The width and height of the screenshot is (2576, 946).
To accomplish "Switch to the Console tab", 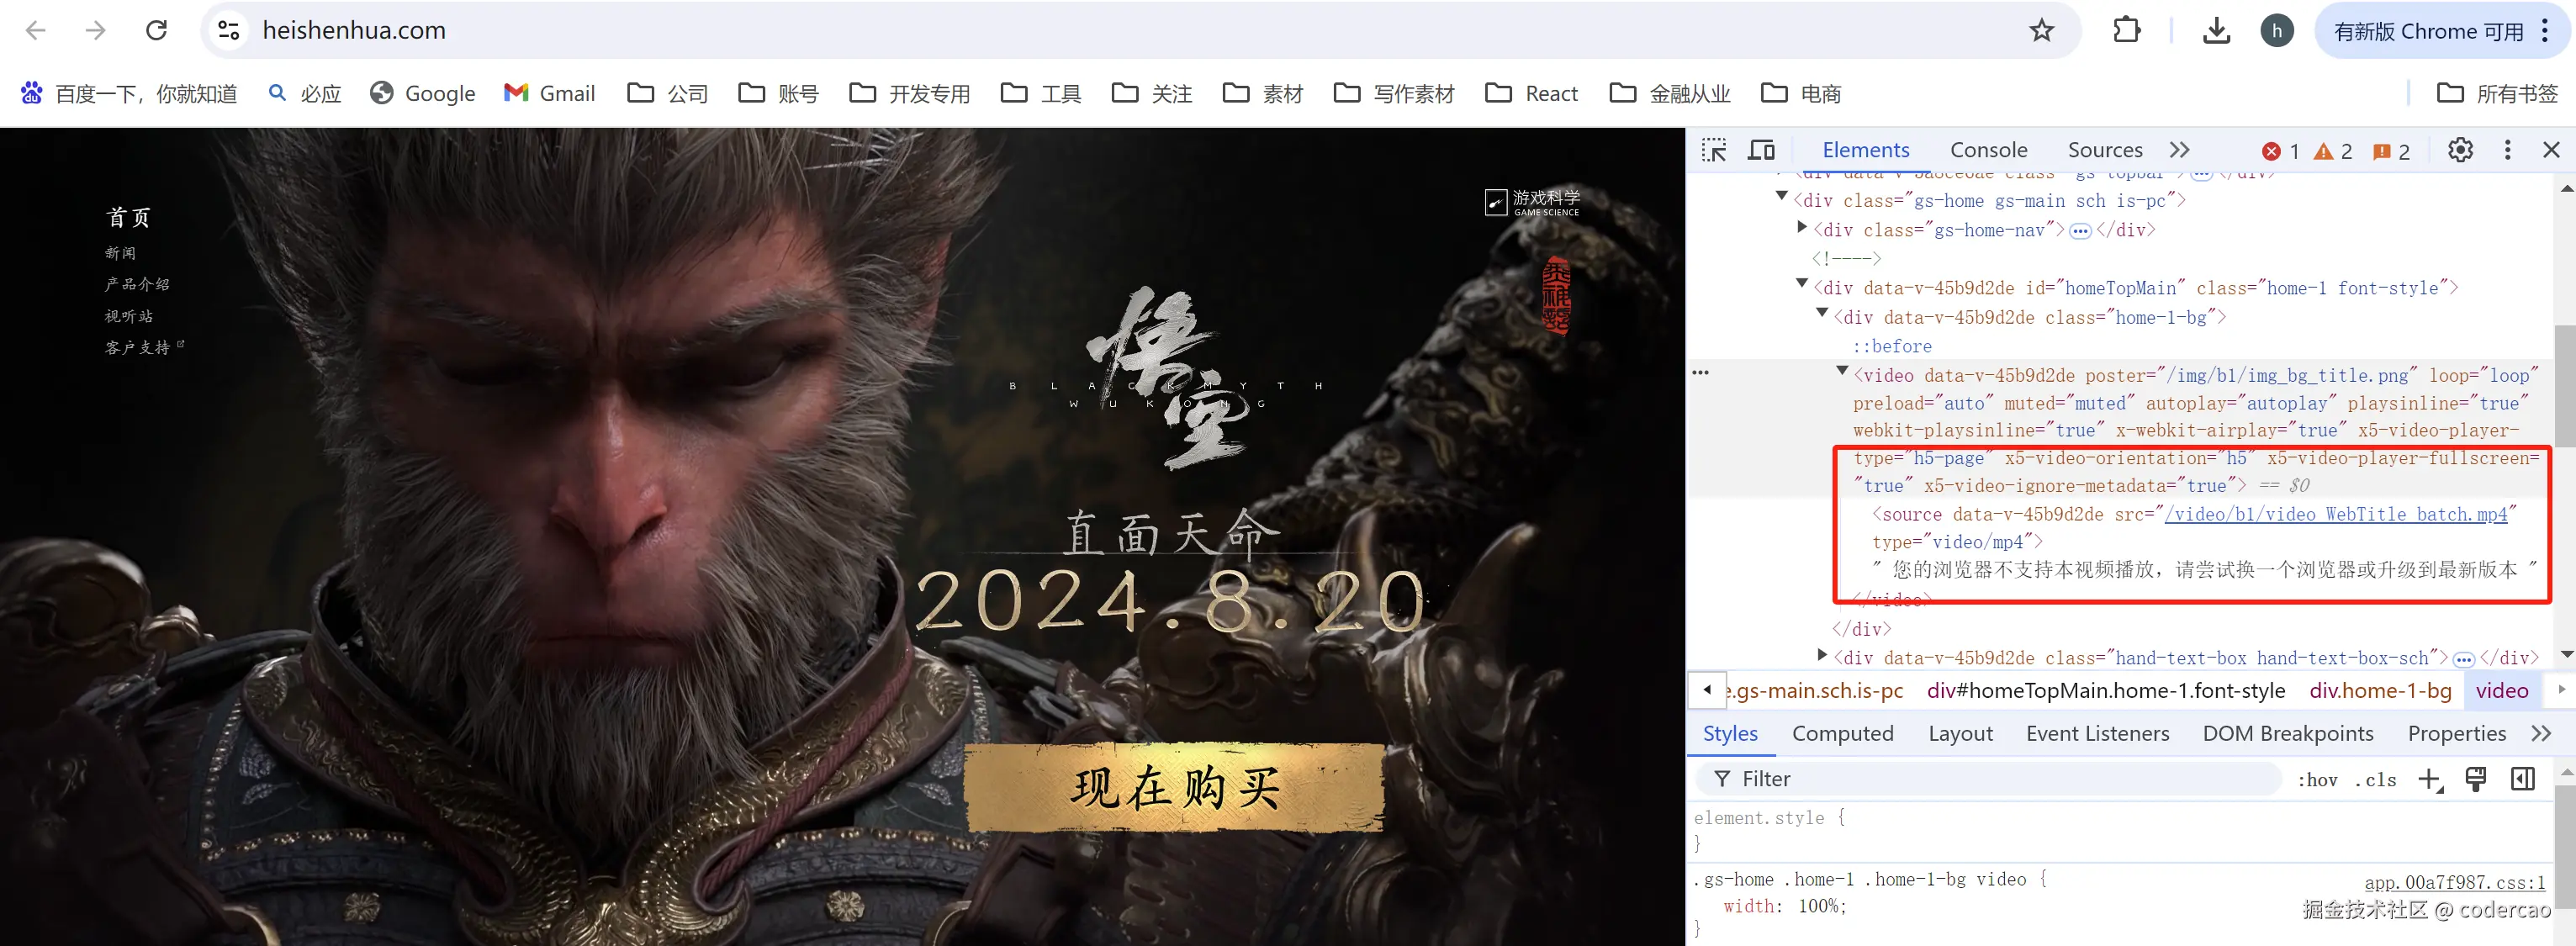I will 1988,149.
